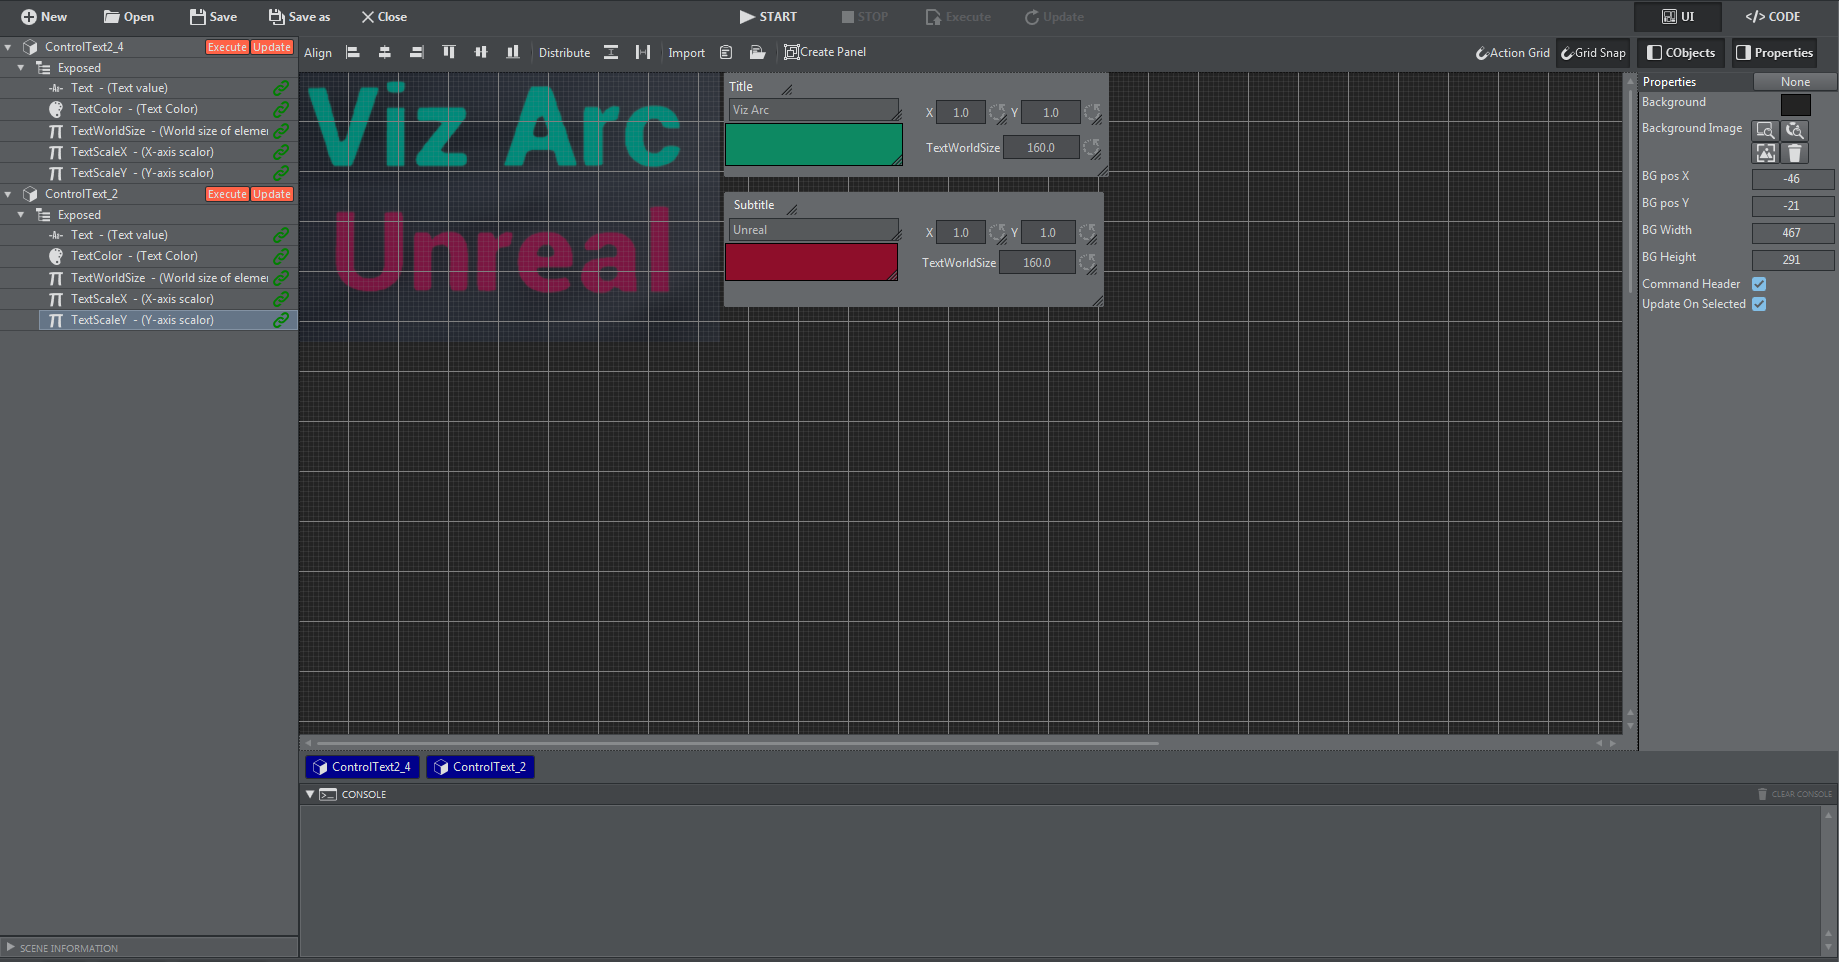Click Execute button for ControlText2_4
Screen dimensions: 1839x962
pos(227,47)
